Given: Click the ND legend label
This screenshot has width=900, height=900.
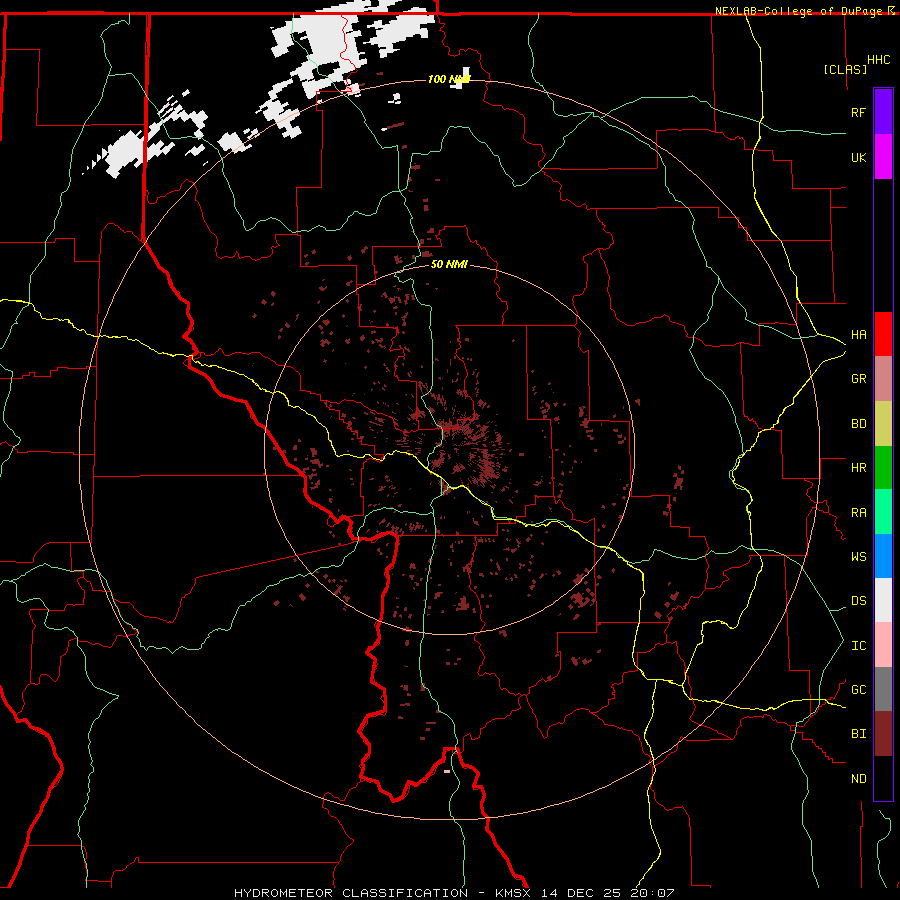Looking at the screenshot, I should 858,779.
